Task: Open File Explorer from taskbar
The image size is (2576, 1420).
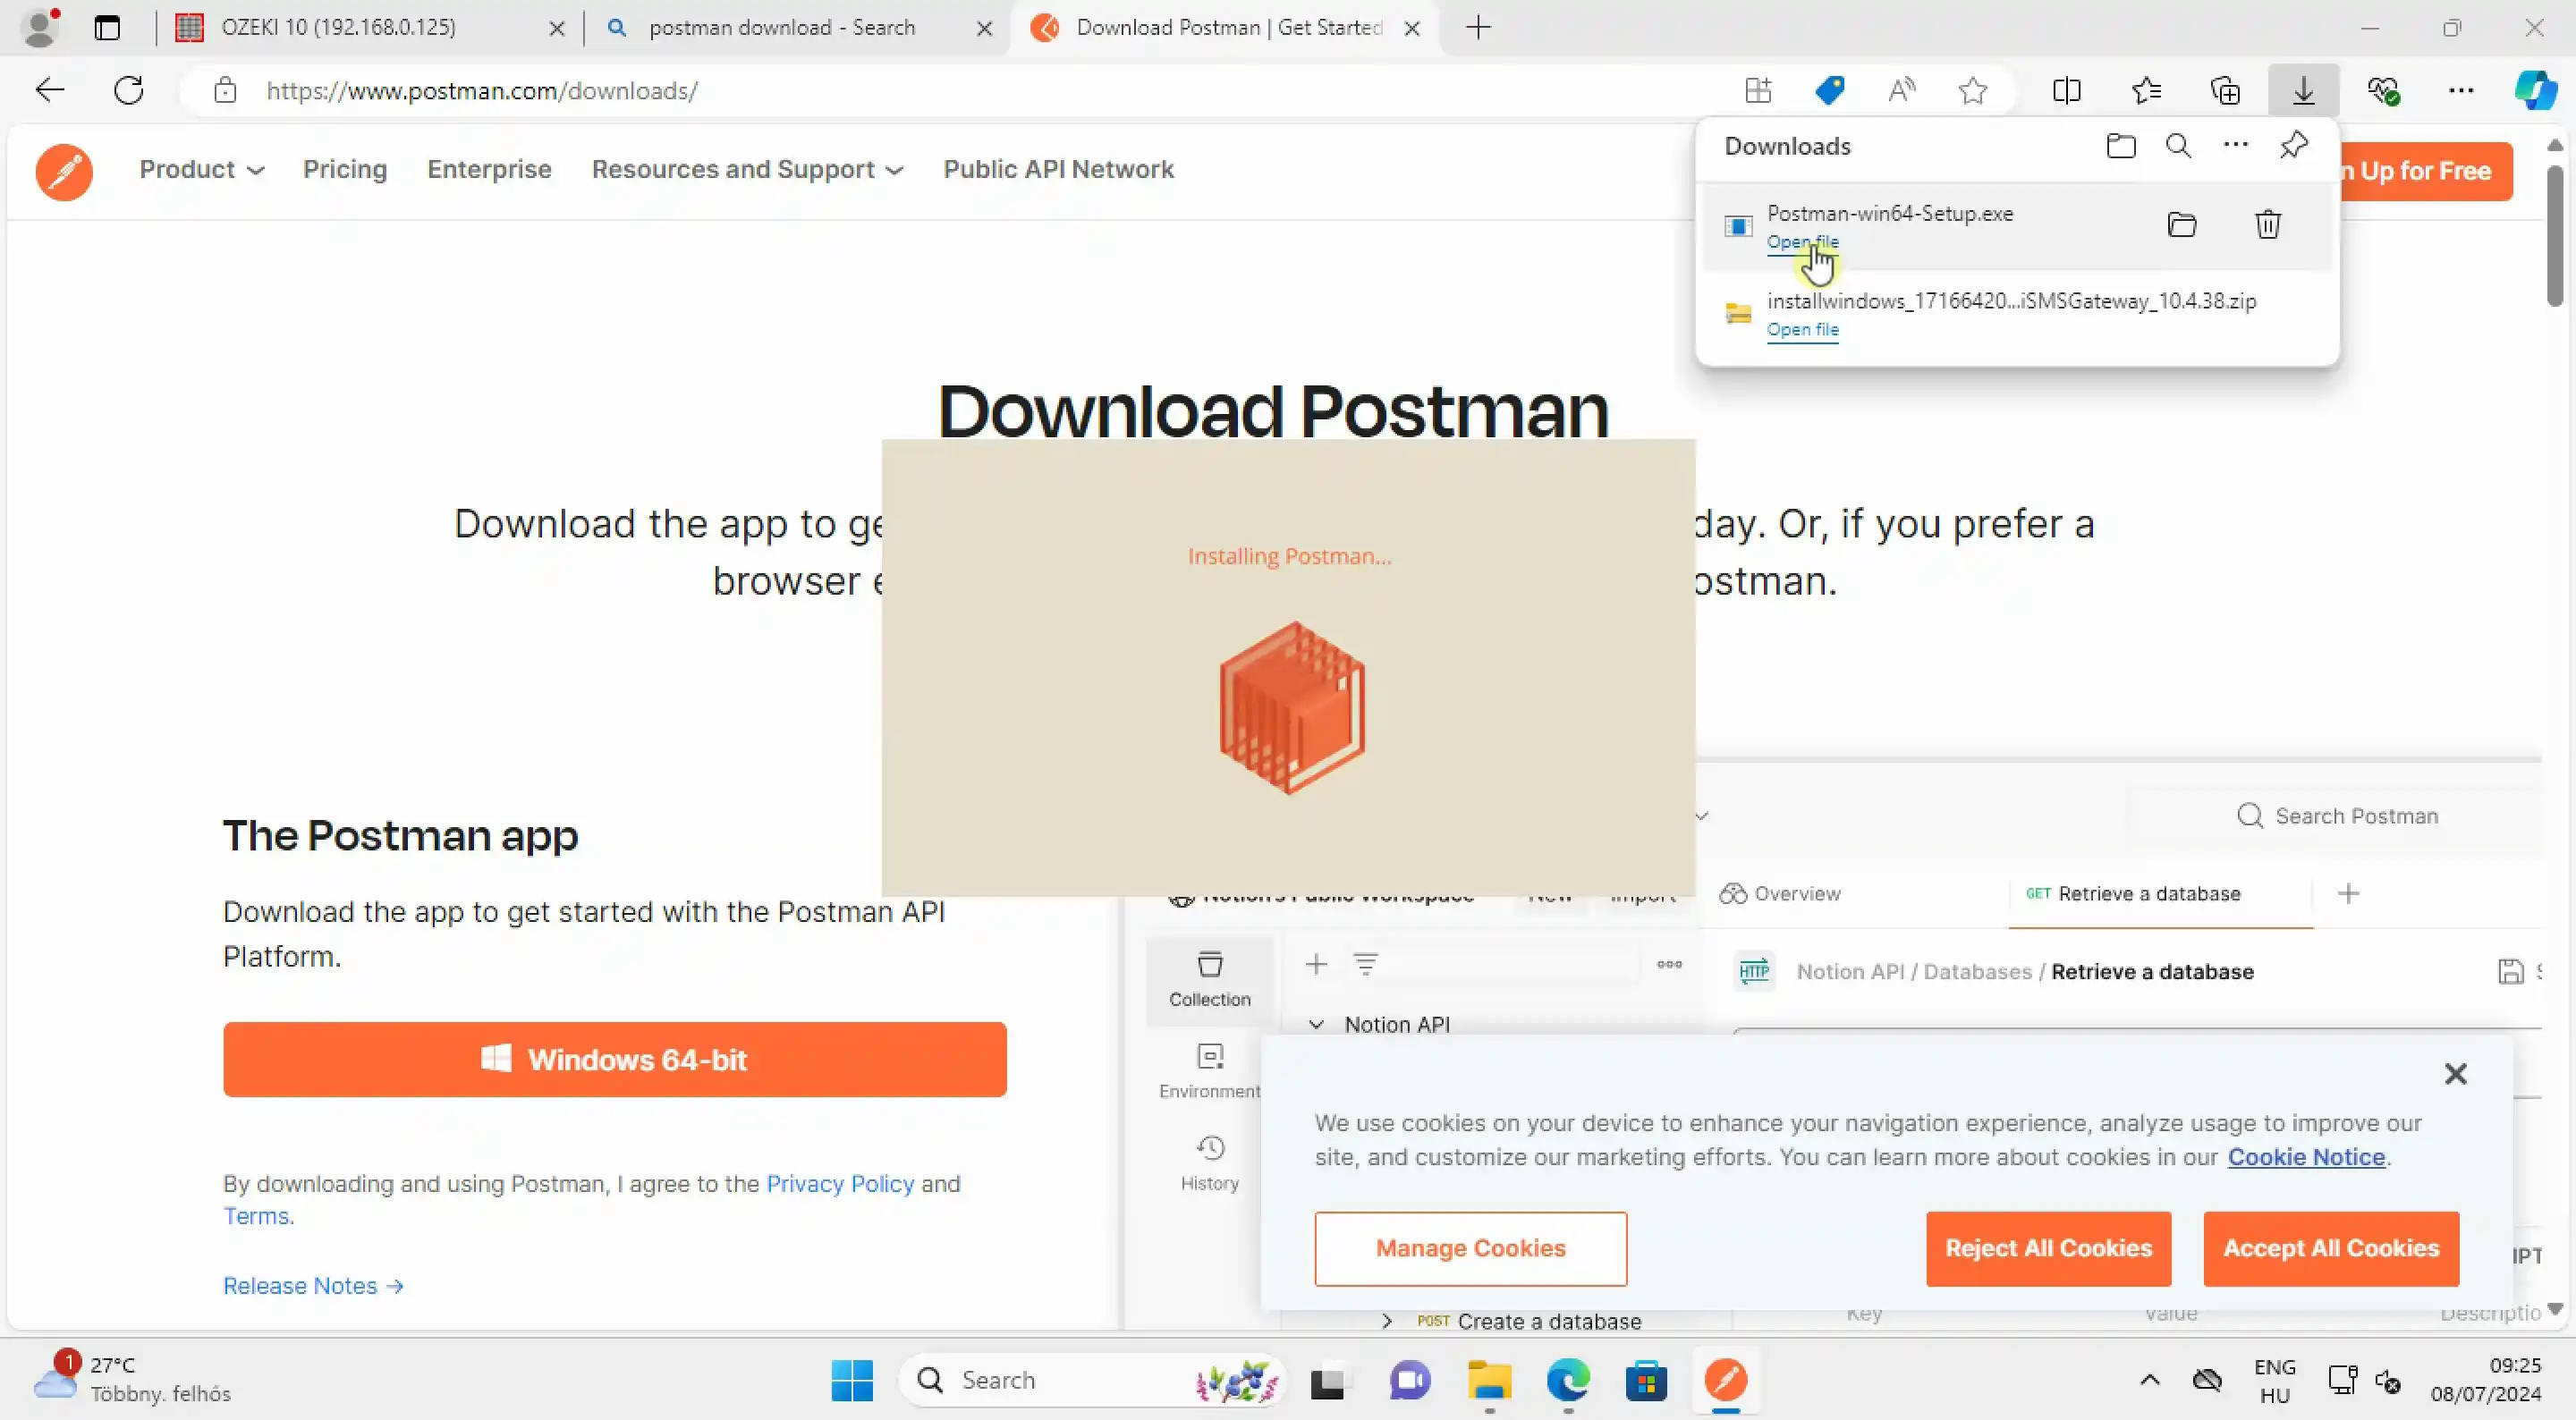Action: pyautogui.click(x=1489, y=1381)
